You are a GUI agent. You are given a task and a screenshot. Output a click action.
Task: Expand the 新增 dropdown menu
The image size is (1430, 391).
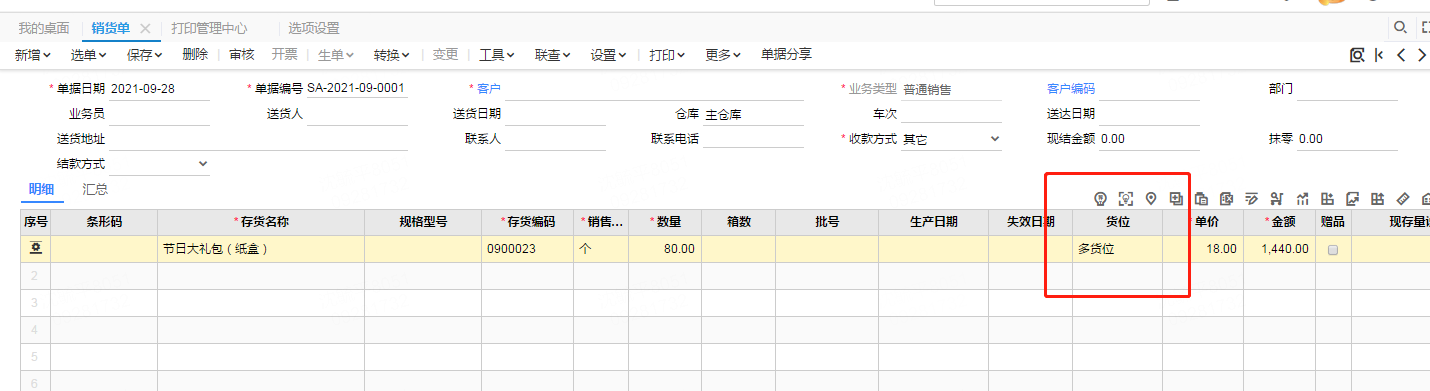tap(33, 55)
